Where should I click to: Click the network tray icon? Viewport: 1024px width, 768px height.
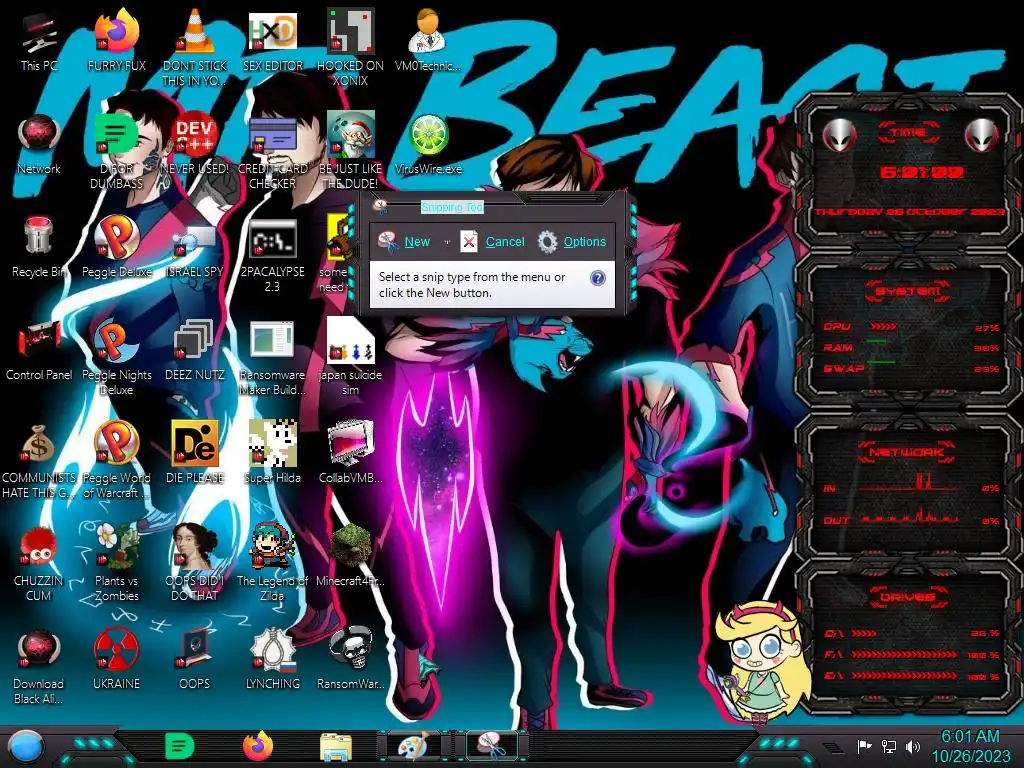coord(889,746)
